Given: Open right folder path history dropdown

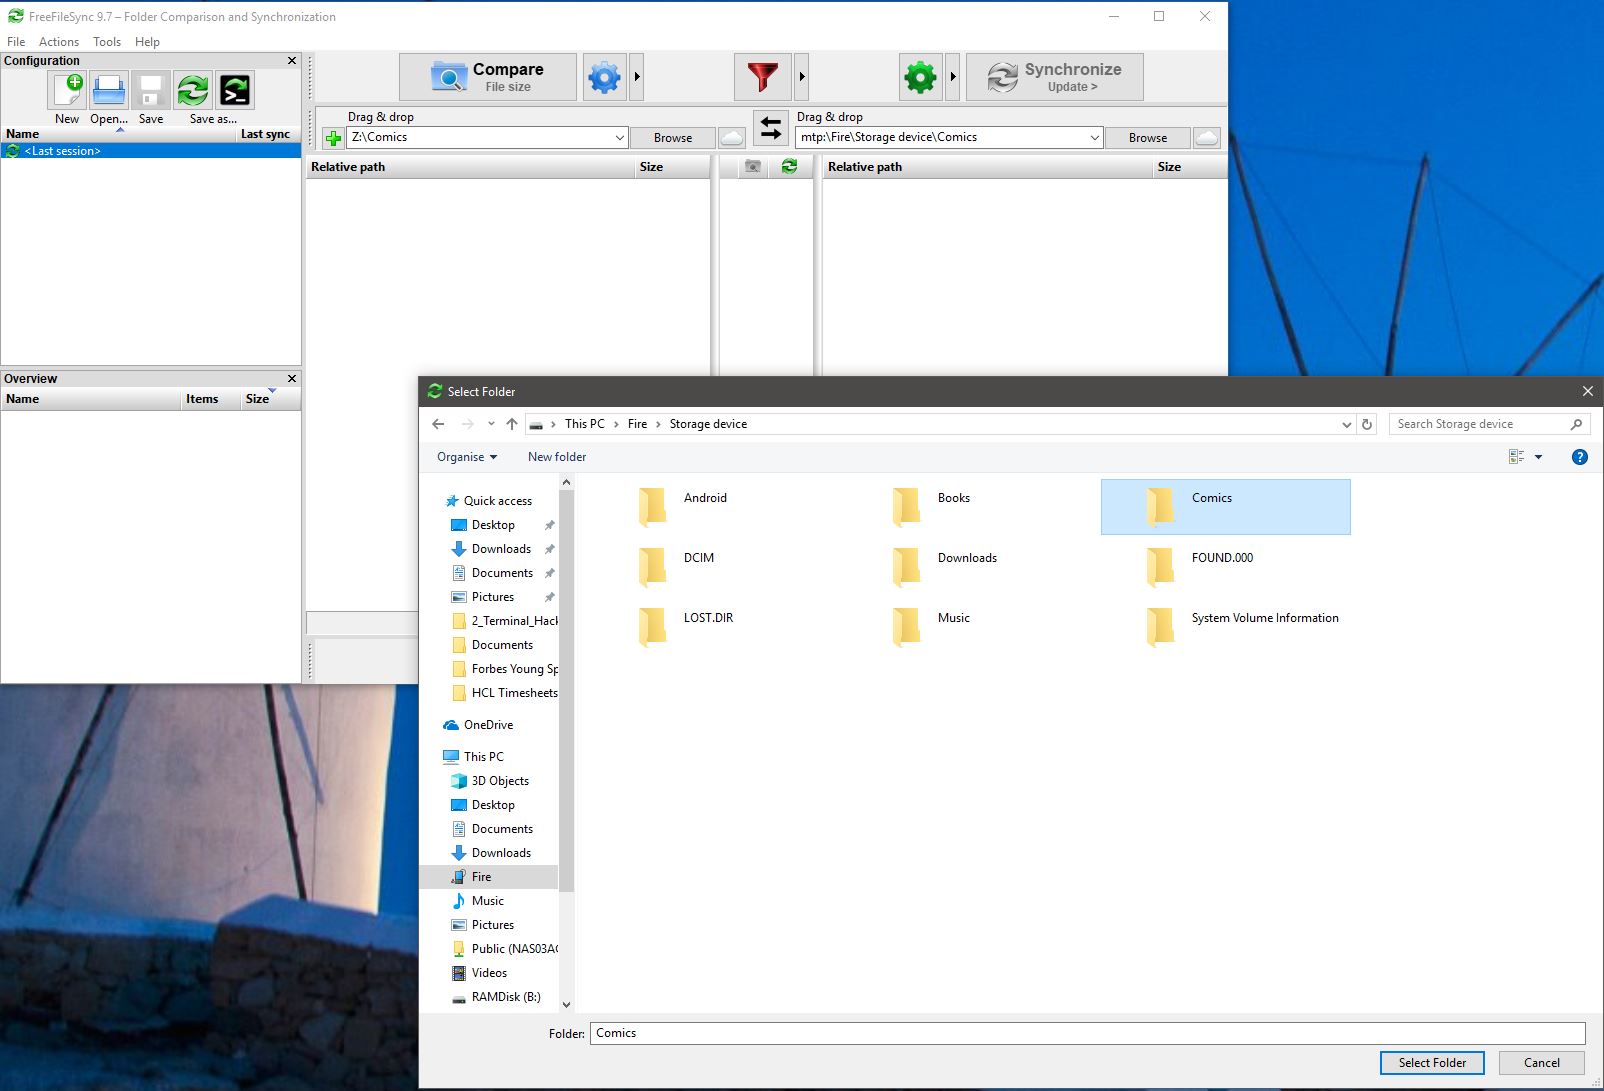Looking at the screenshot, I should pyautogui.click(x=1094, y=138).
